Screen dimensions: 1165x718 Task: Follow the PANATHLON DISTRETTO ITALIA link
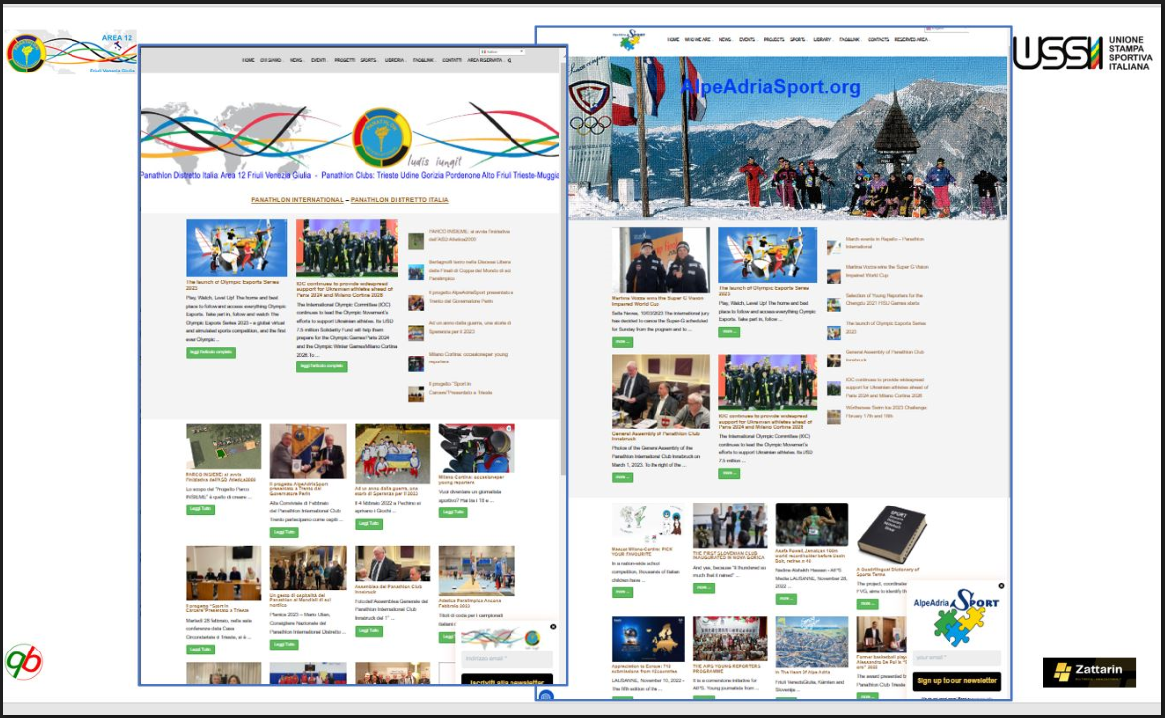400,200
